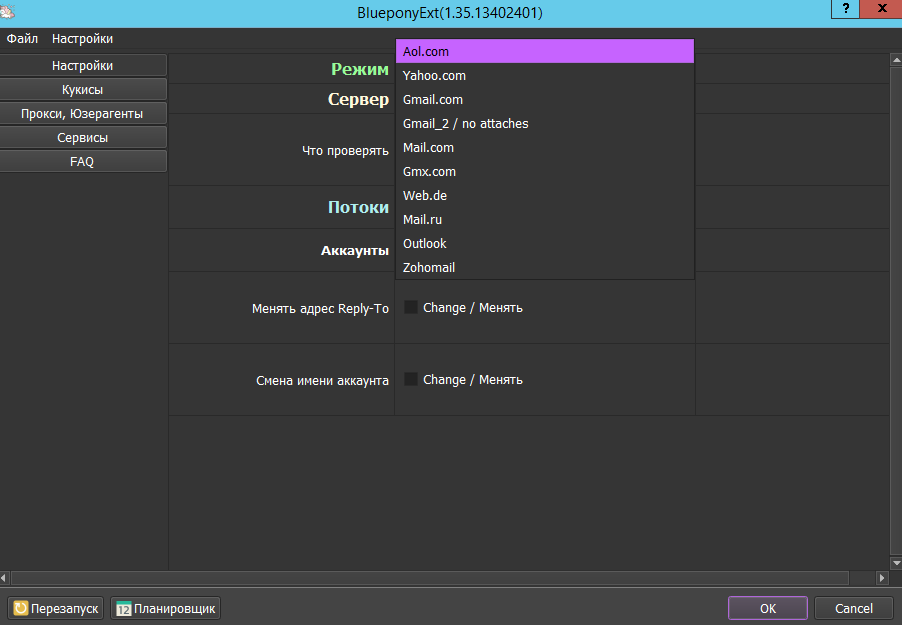Click the Перезапуск restart icon

[21, 608]
